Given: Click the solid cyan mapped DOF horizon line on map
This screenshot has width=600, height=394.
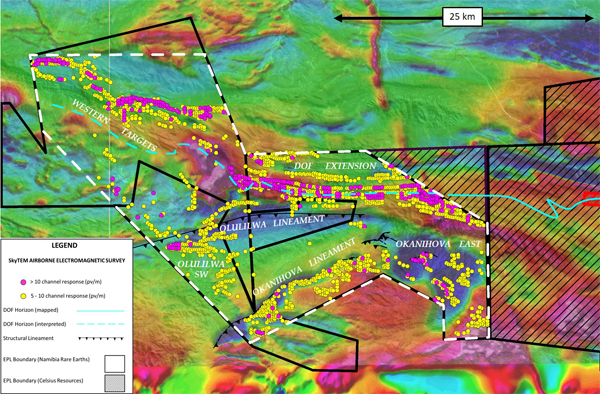Looking at the screenshot, I should point(497,195).
